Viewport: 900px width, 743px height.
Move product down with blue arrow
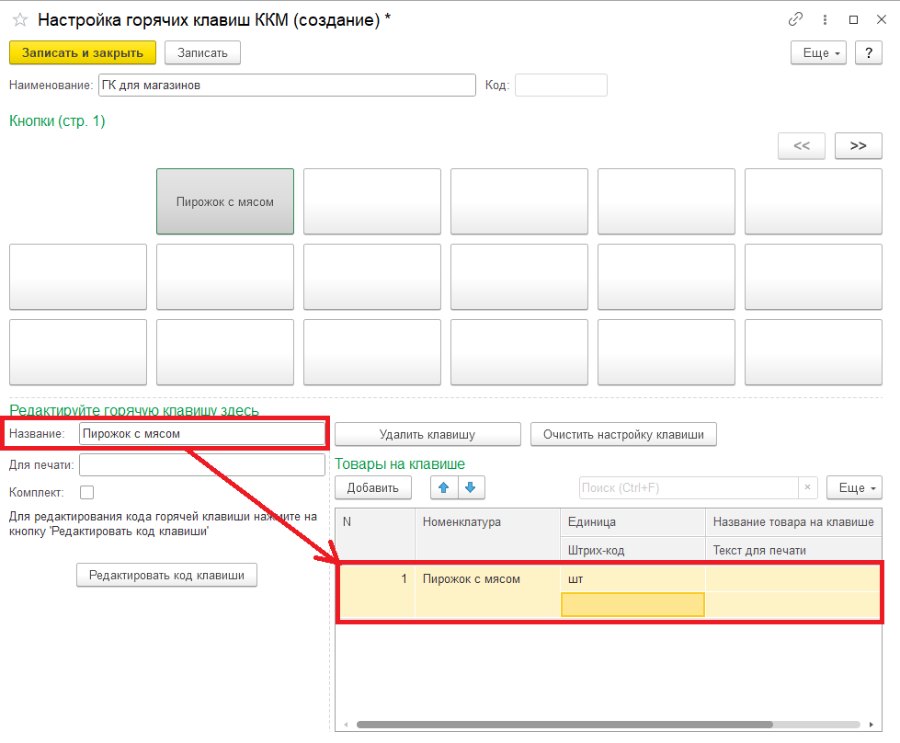[471, 487]
